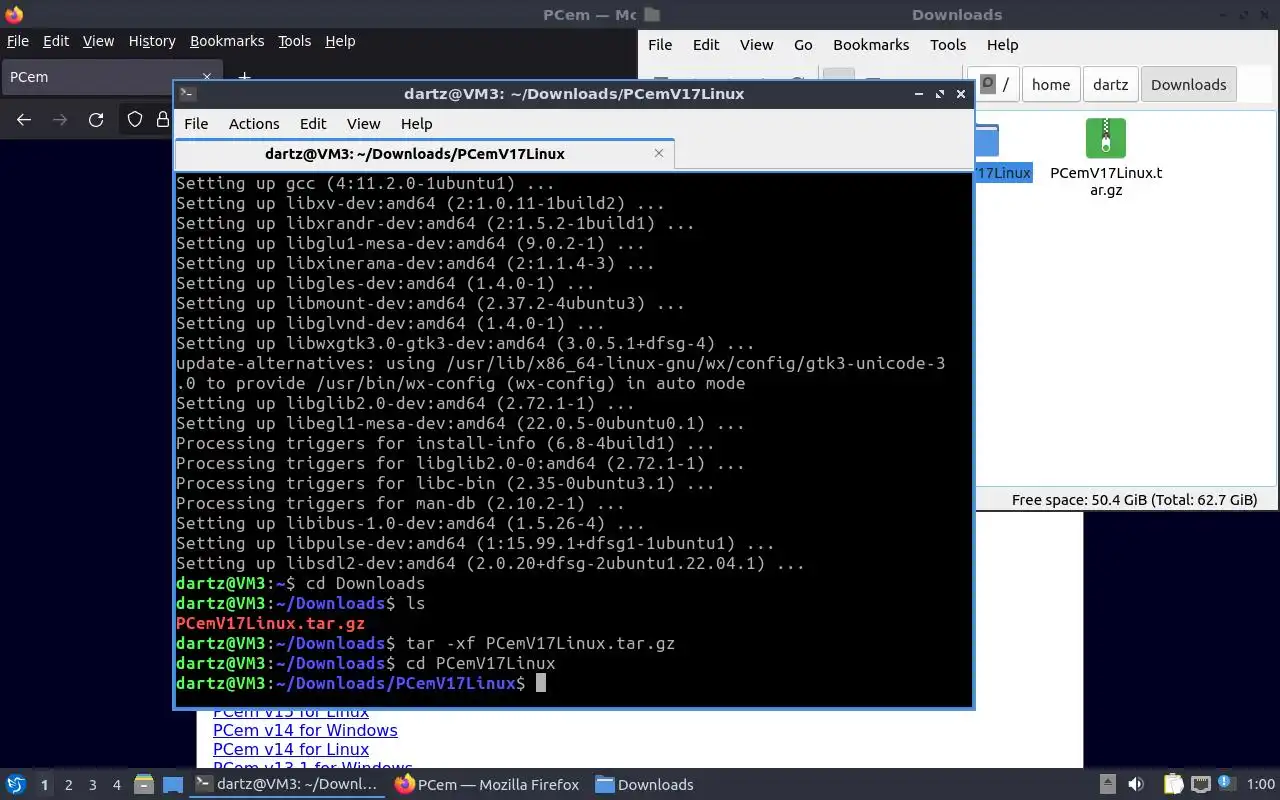Viewport: 1280px width, 800px height.
Task: Close the PCem Firefox tab
Action: pyautogui.click(x=207, y=76)
